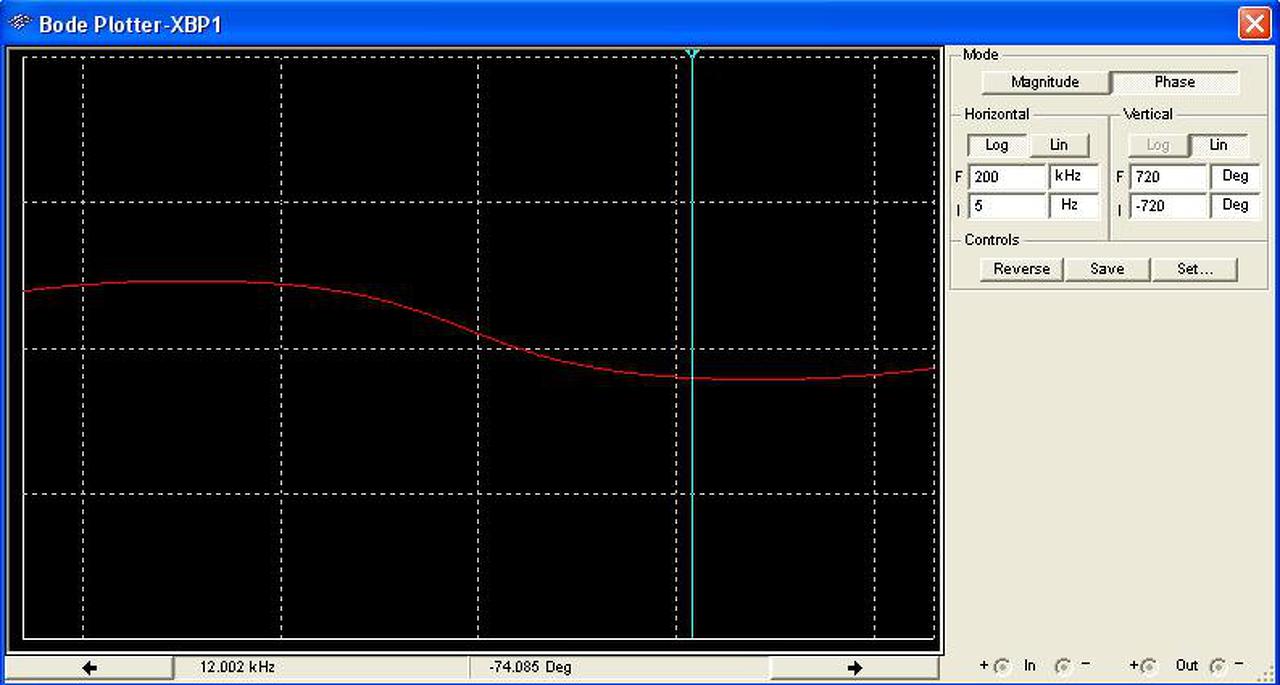This screenshot has width=1280, height=685.
Task: Switch the plot to Magnitude mode
Action: 1045,82
